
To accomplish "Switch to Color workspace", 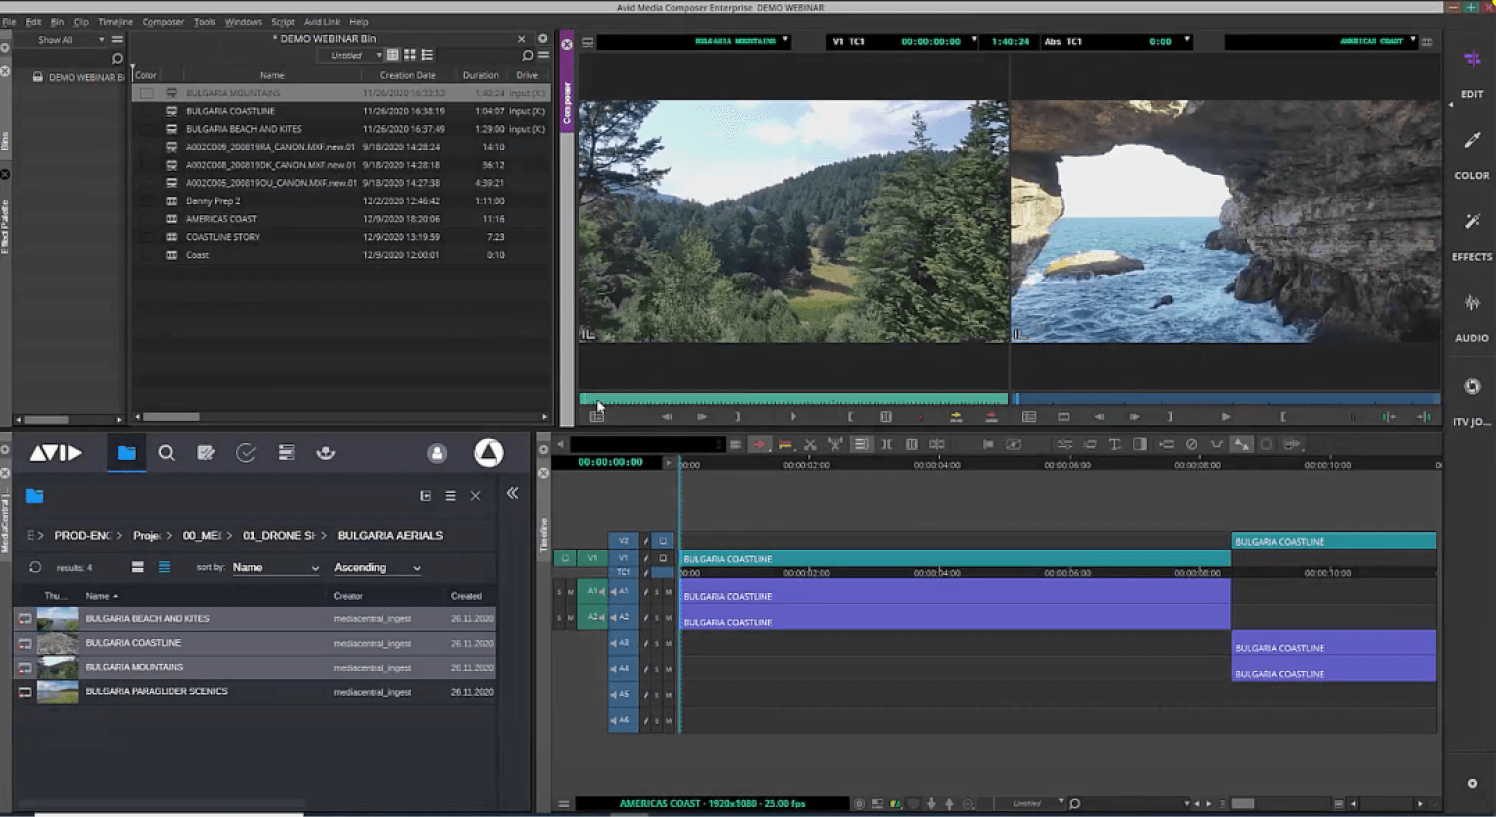I will 1472,156.
